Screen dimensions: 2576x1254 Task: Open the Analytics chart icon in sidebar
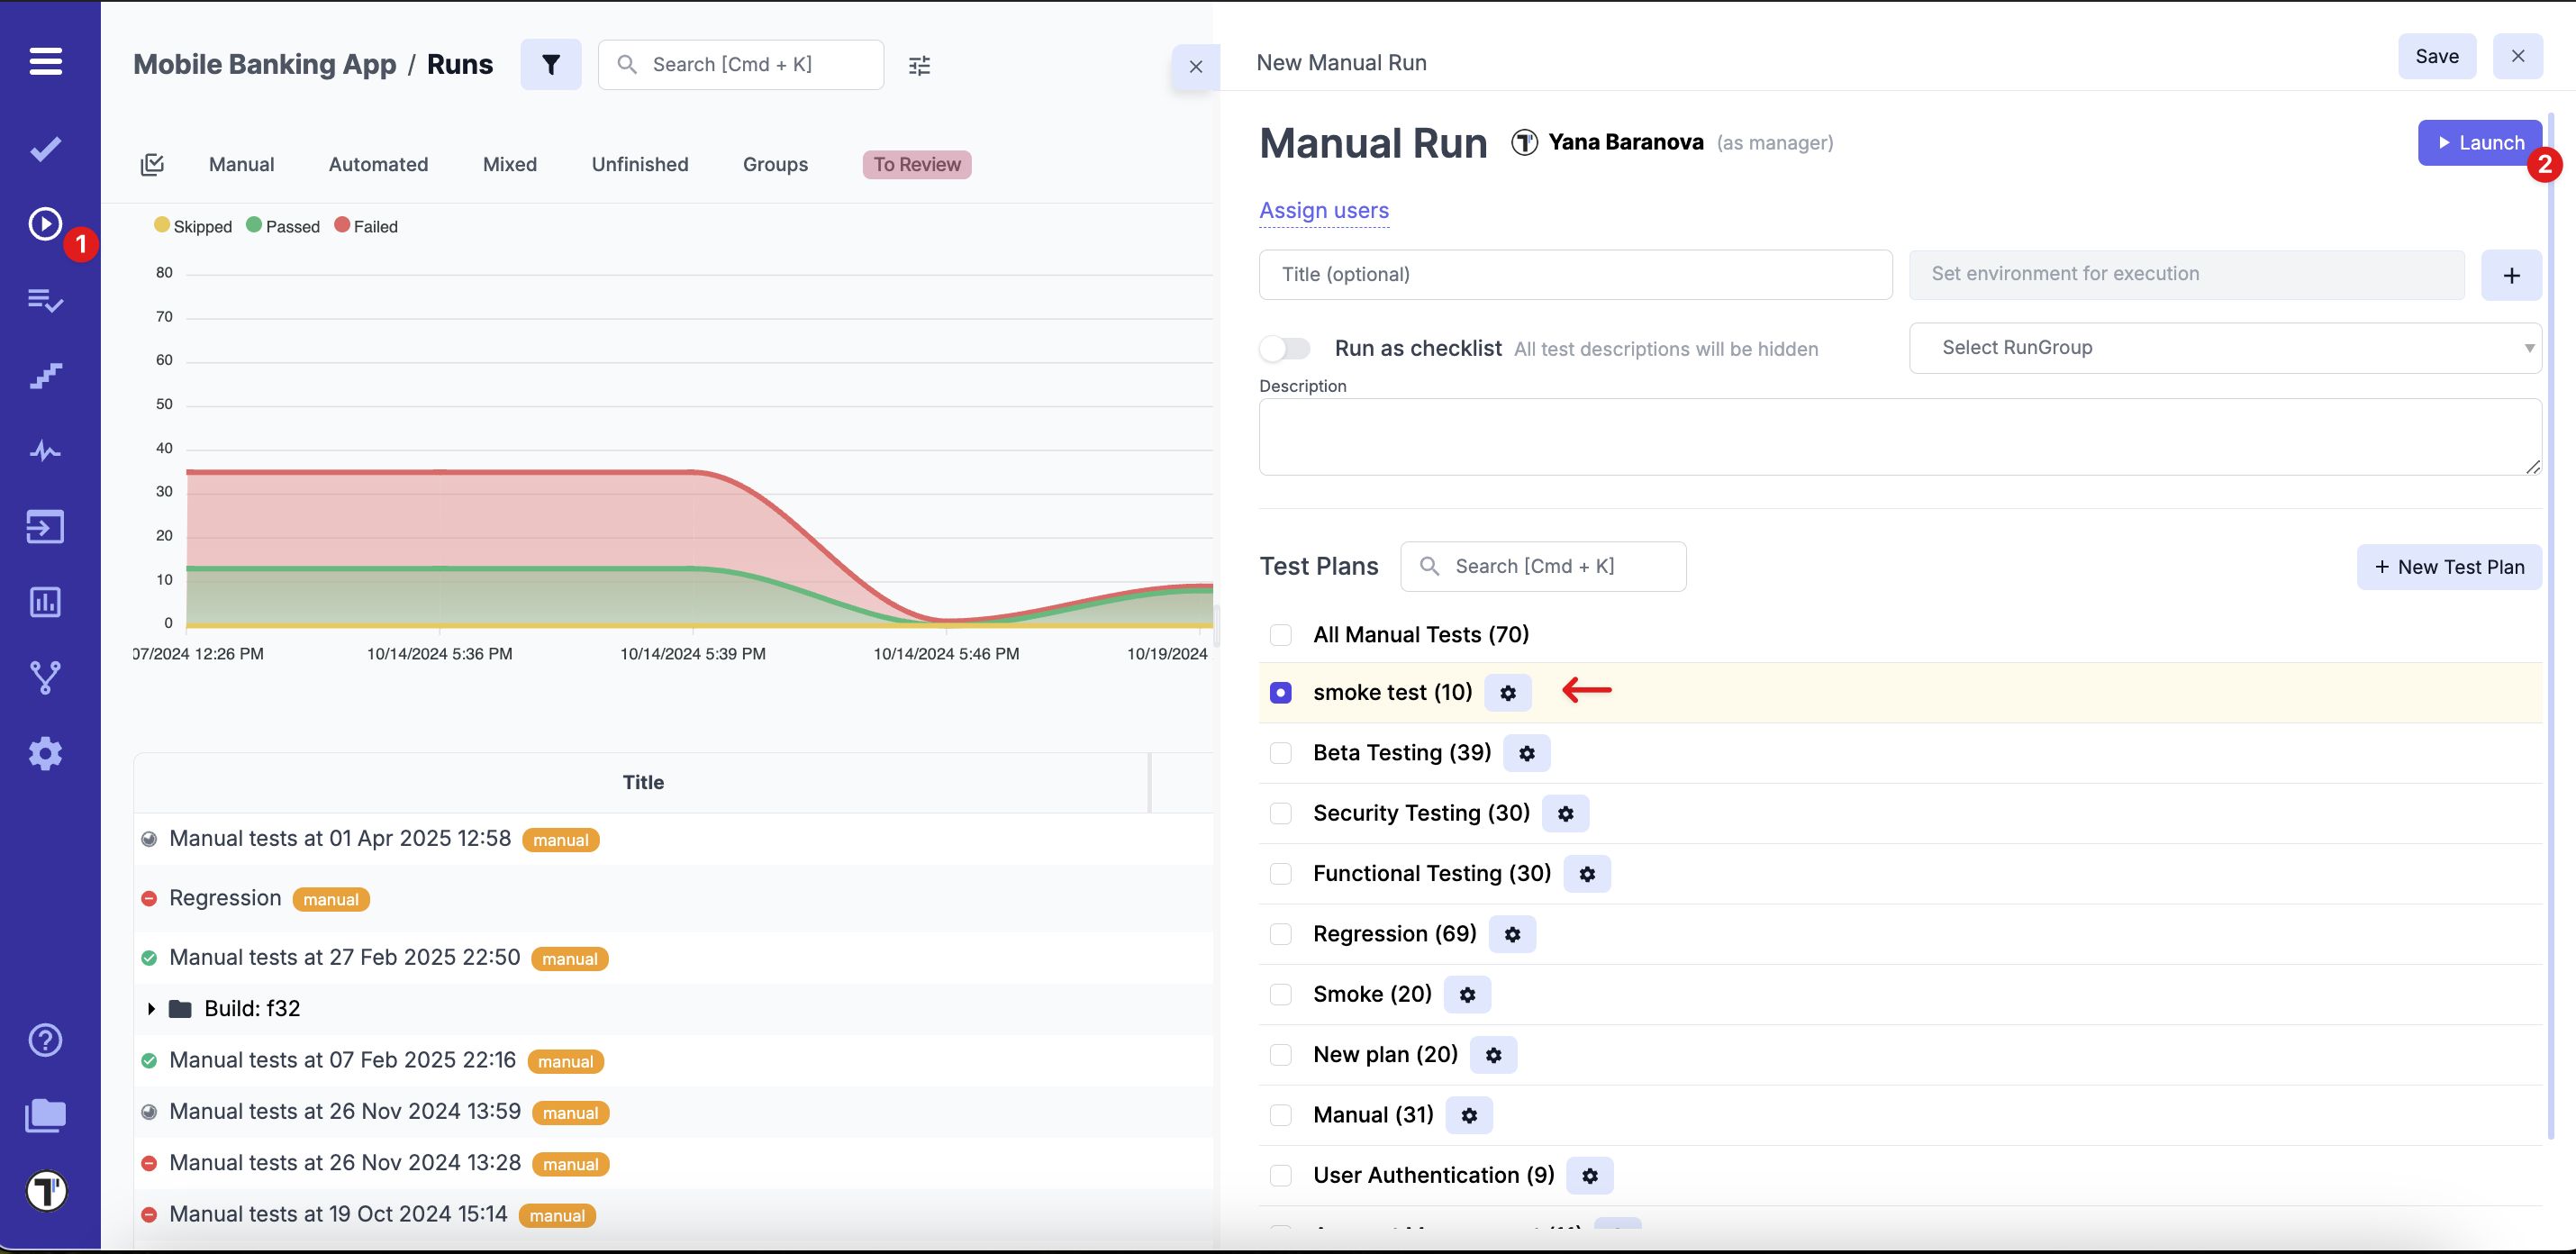[45, 602]
